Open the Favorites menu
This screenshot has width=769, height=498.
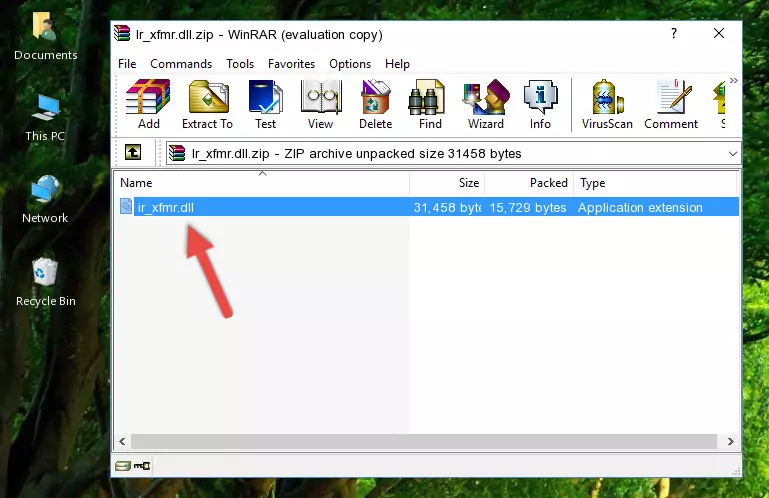[291, 64]
